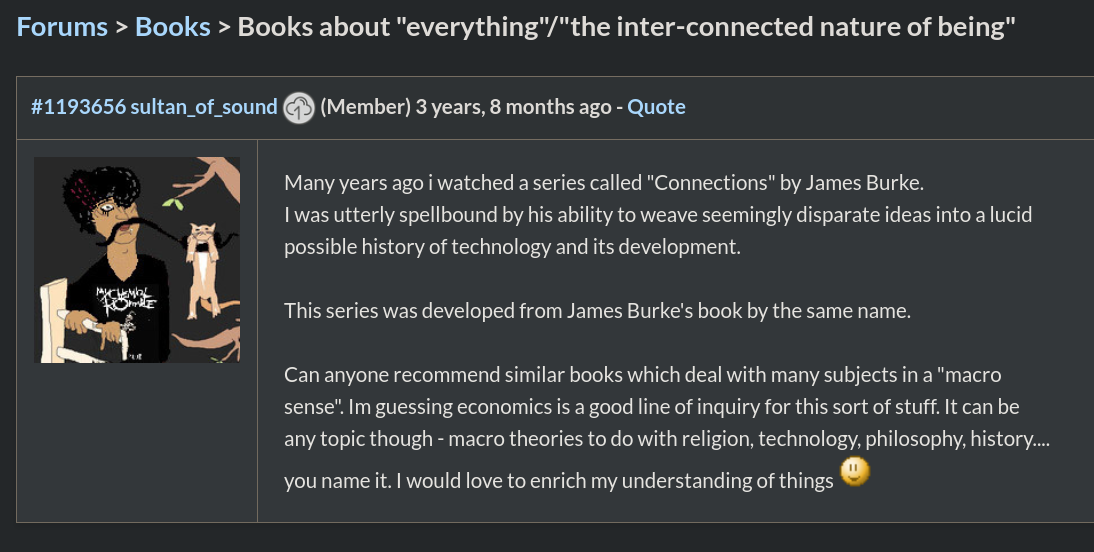
Task: Click the user's pixel-art avatar image
Action: click(137, 259)
